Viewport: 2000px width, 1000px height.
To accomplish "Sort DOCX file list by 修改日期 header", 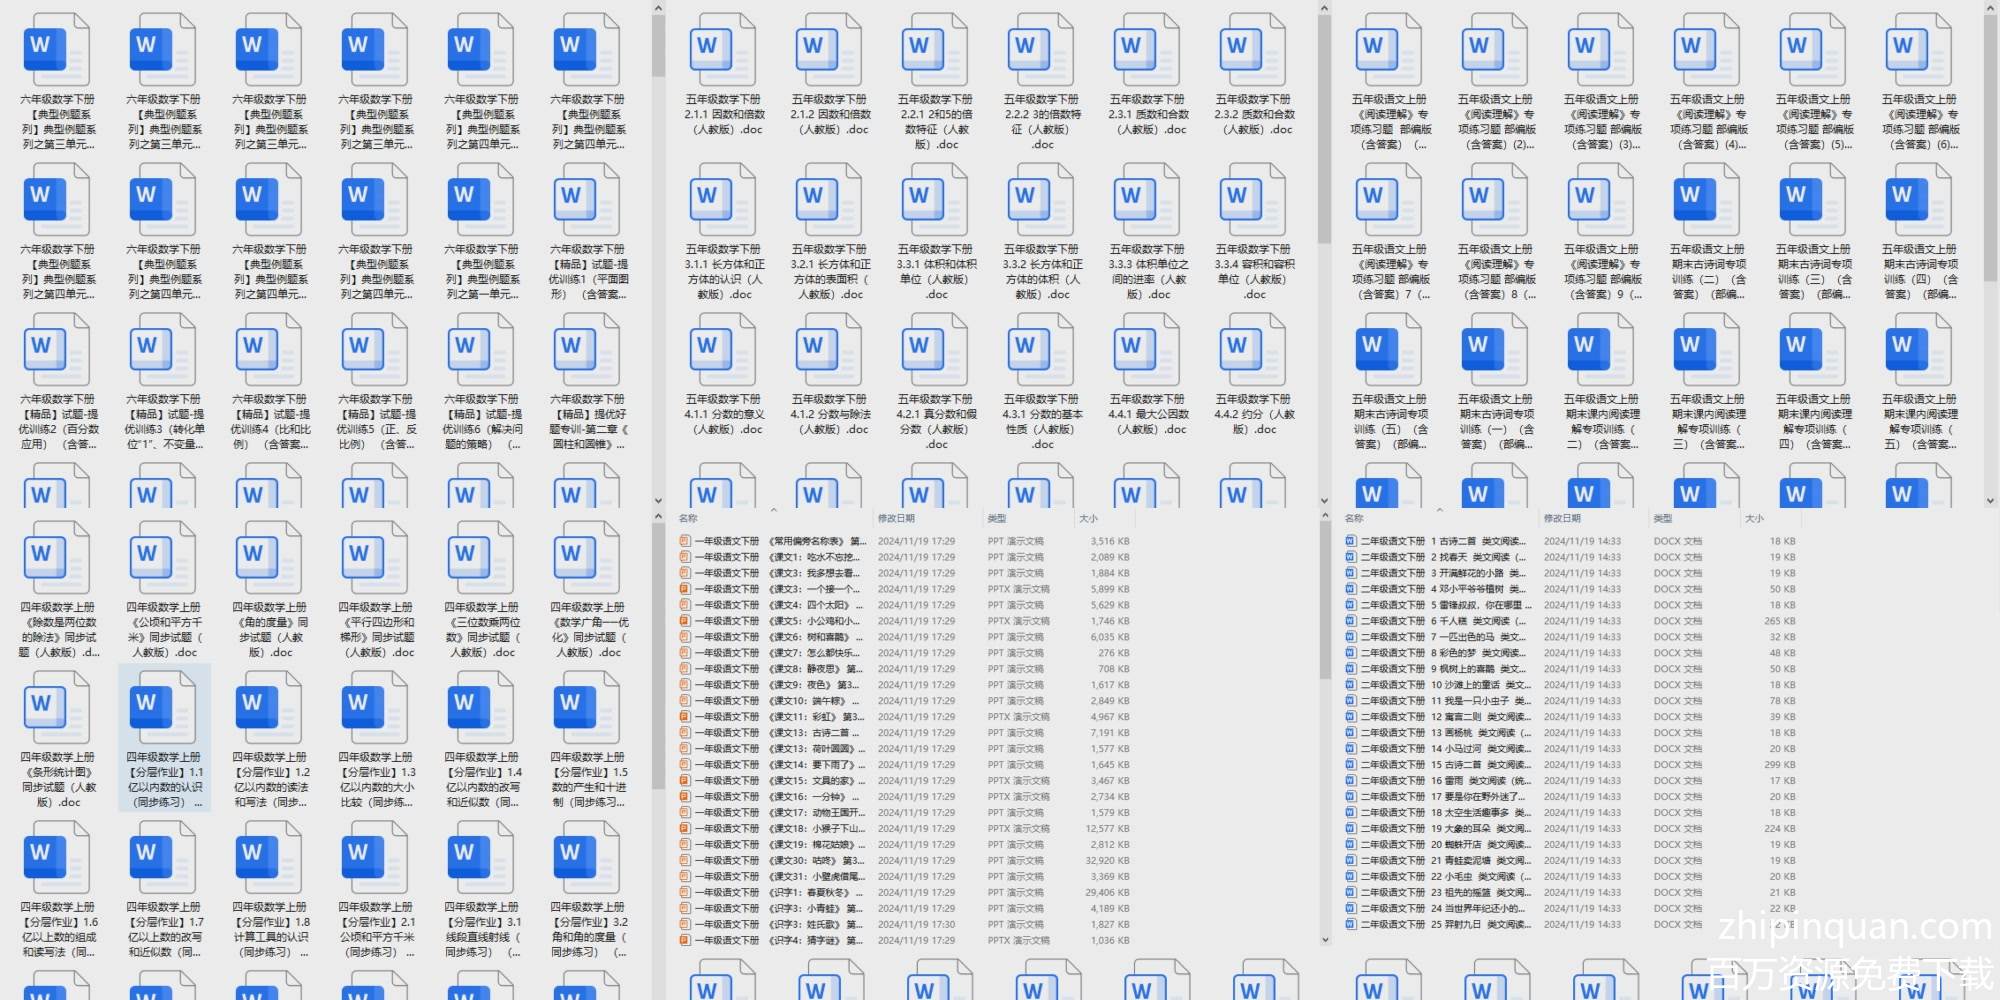I will [1562, 519].
